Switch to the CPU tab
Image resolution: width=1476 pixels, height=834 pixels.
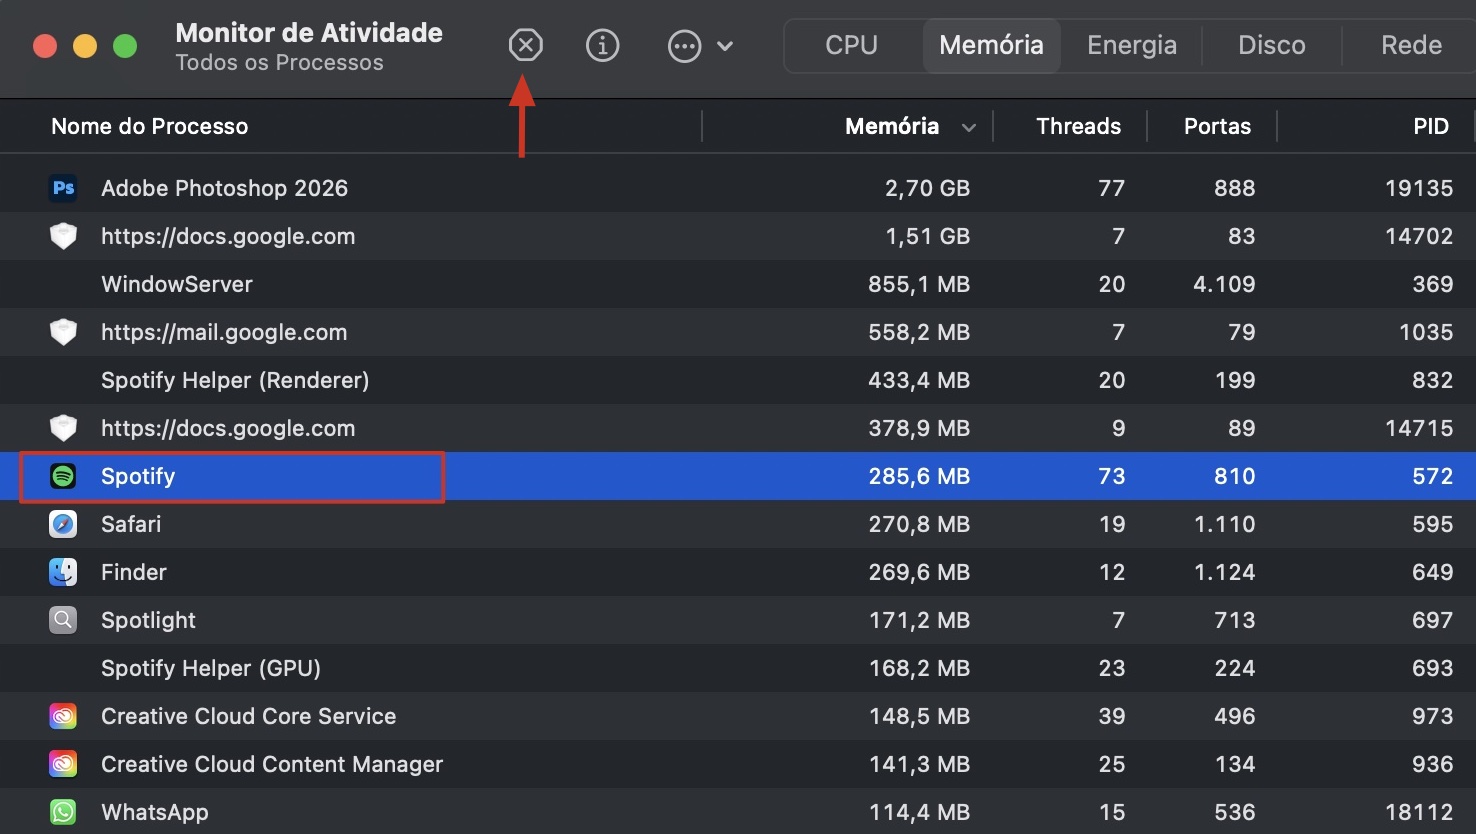click(849, 45)
